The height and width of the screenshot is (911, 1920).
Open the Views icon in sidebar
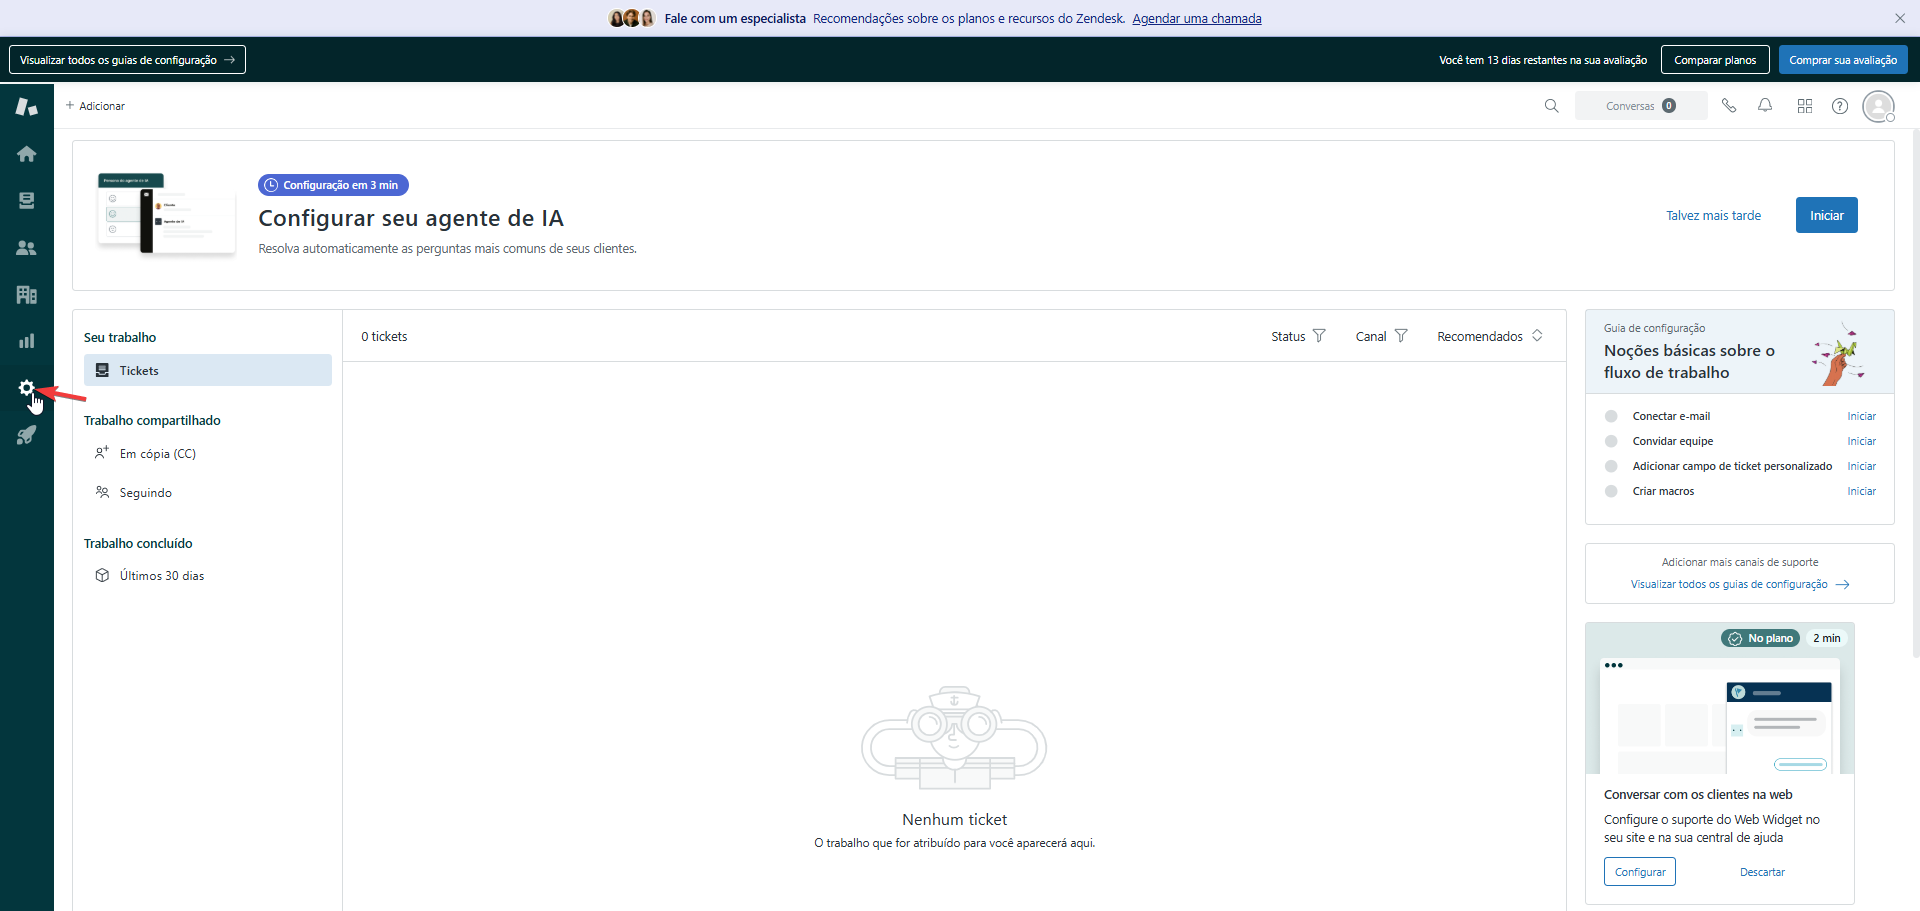coord(27,201)
